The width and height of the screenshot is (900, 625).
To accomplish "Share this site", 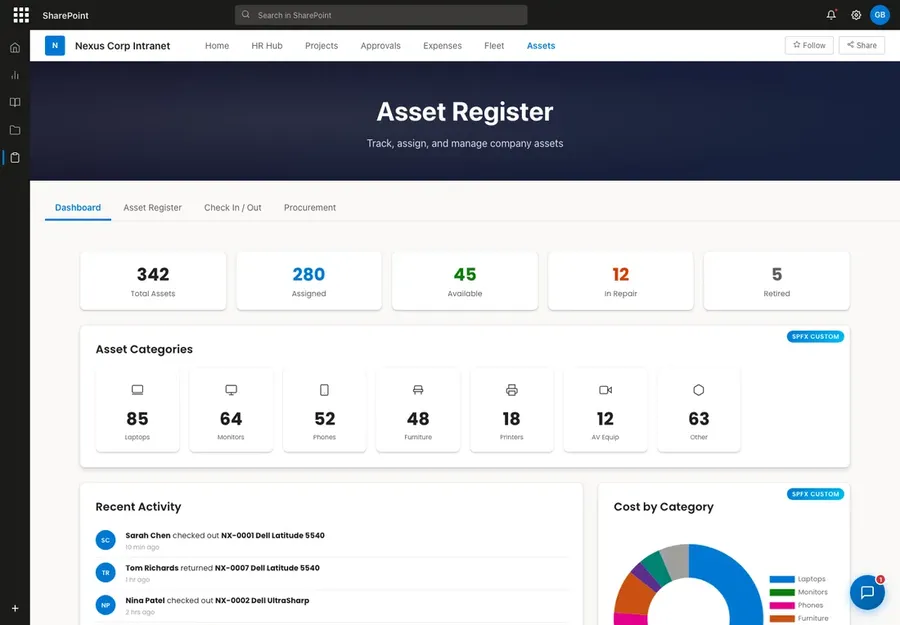I will tap(862, 45).
